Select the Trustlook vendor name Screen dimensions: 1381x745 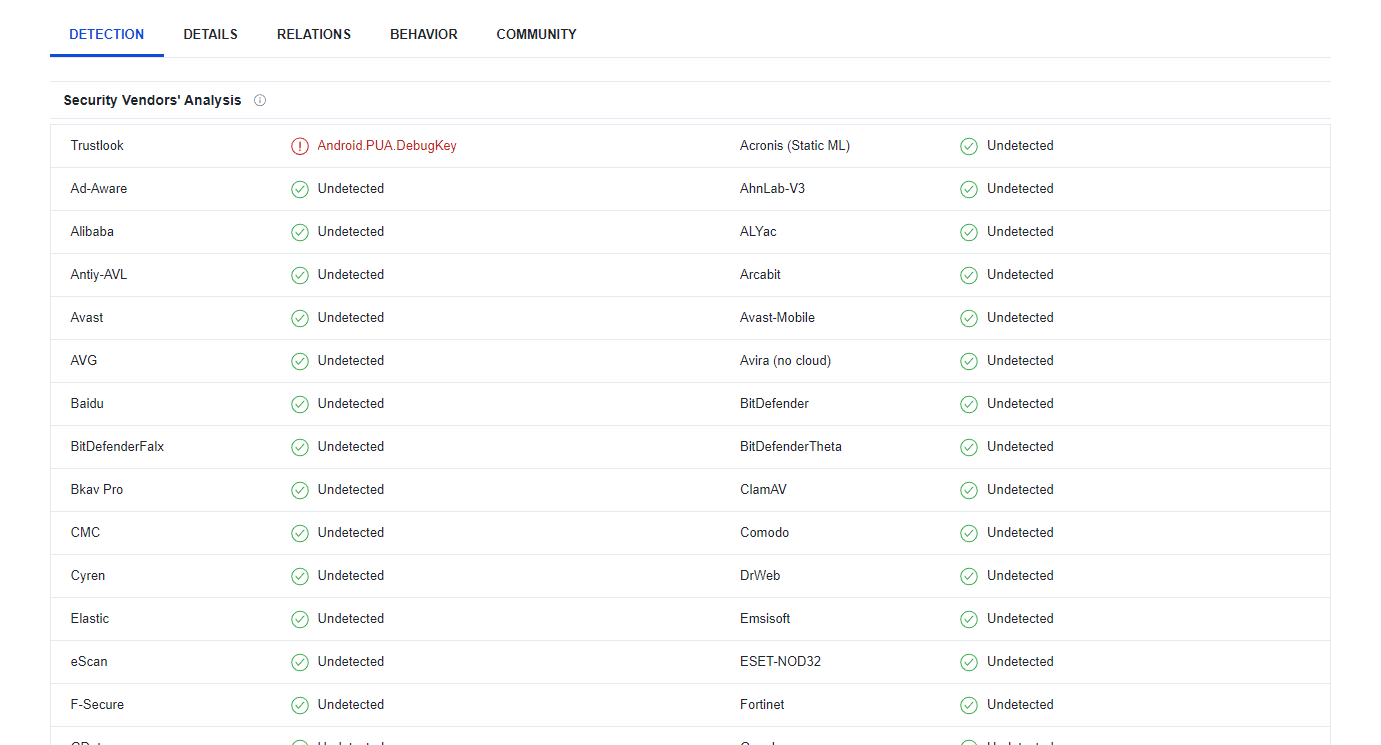[x=97, y=146]
